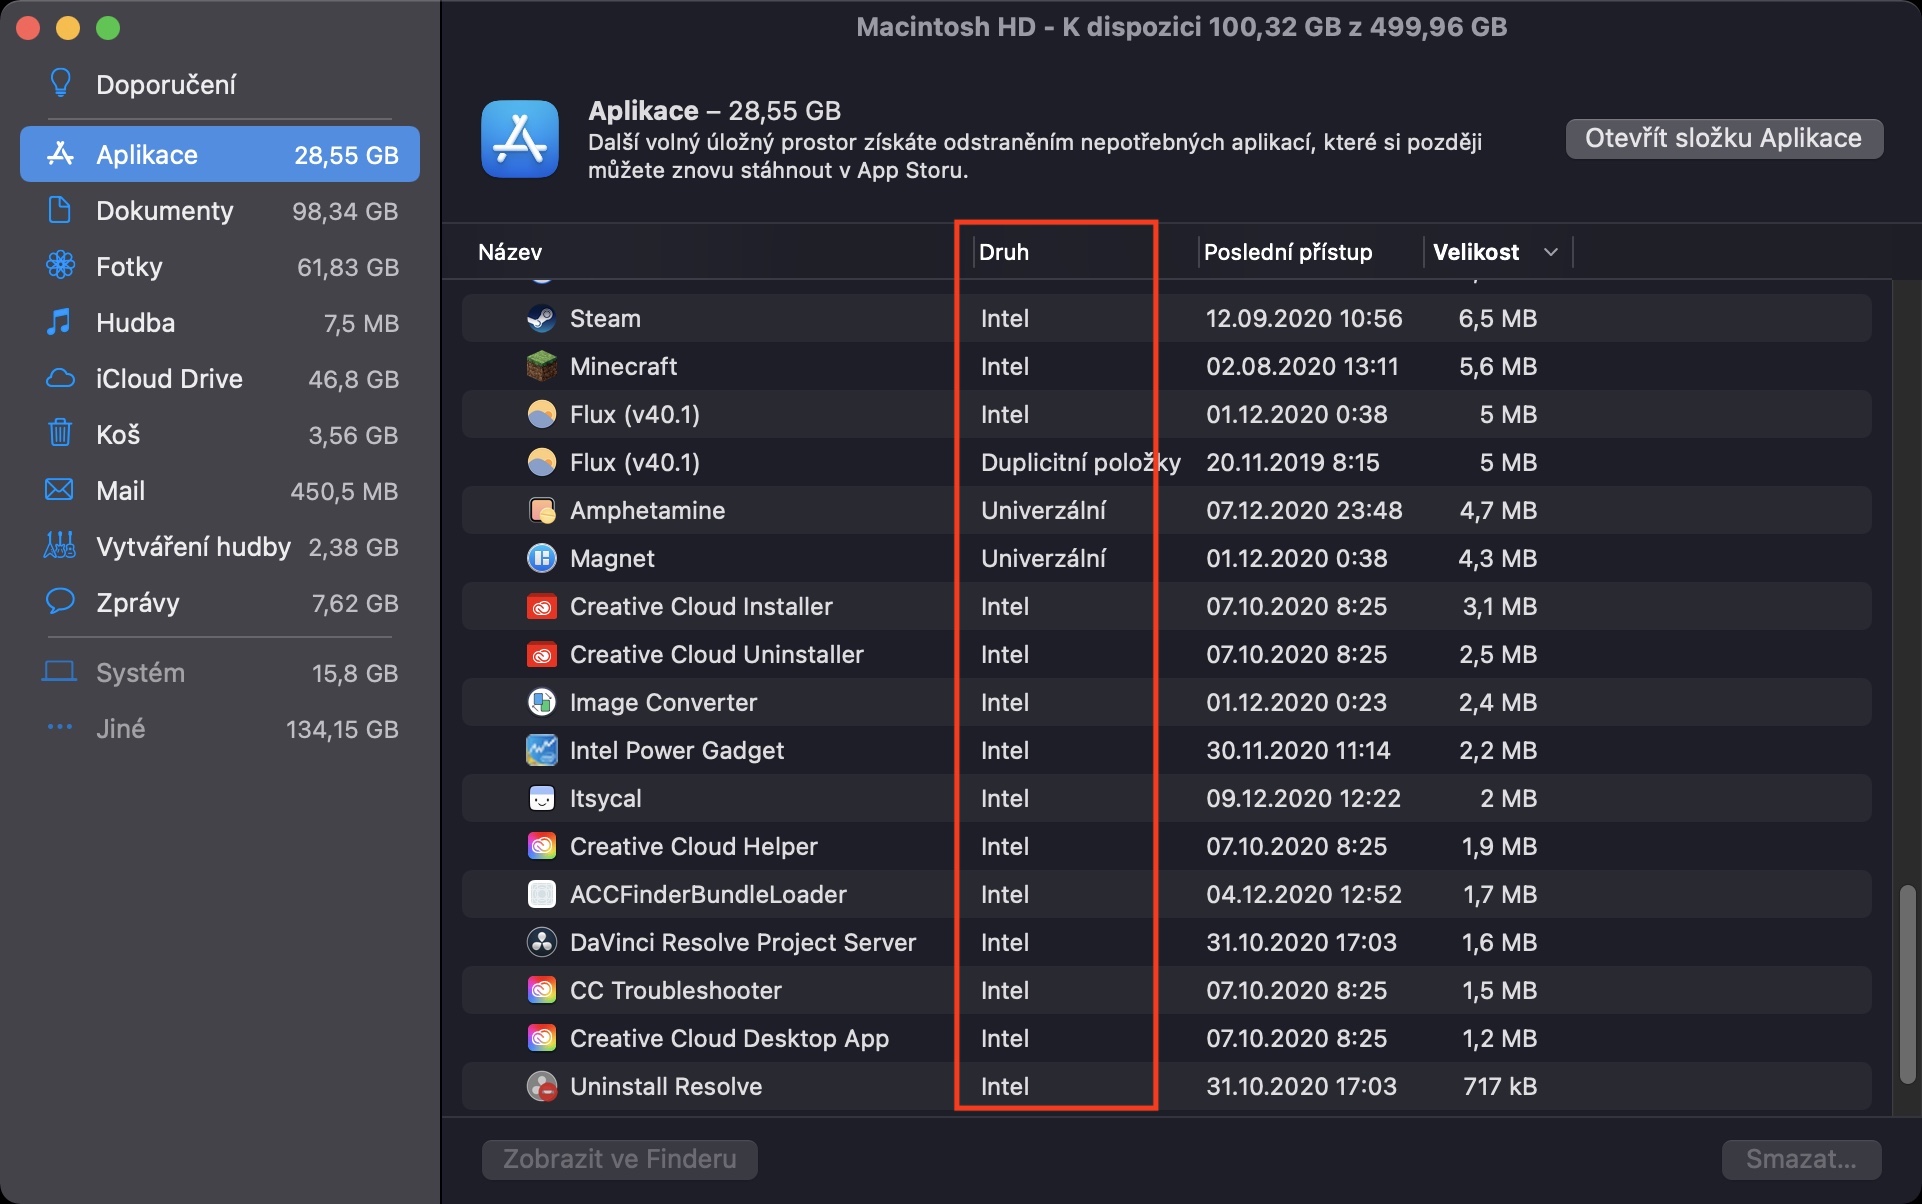Image resolution: width=1922 pixels, height=1204 pixels.
Task: Select the Minecraft grass block icon
Action: coord(541,366)
